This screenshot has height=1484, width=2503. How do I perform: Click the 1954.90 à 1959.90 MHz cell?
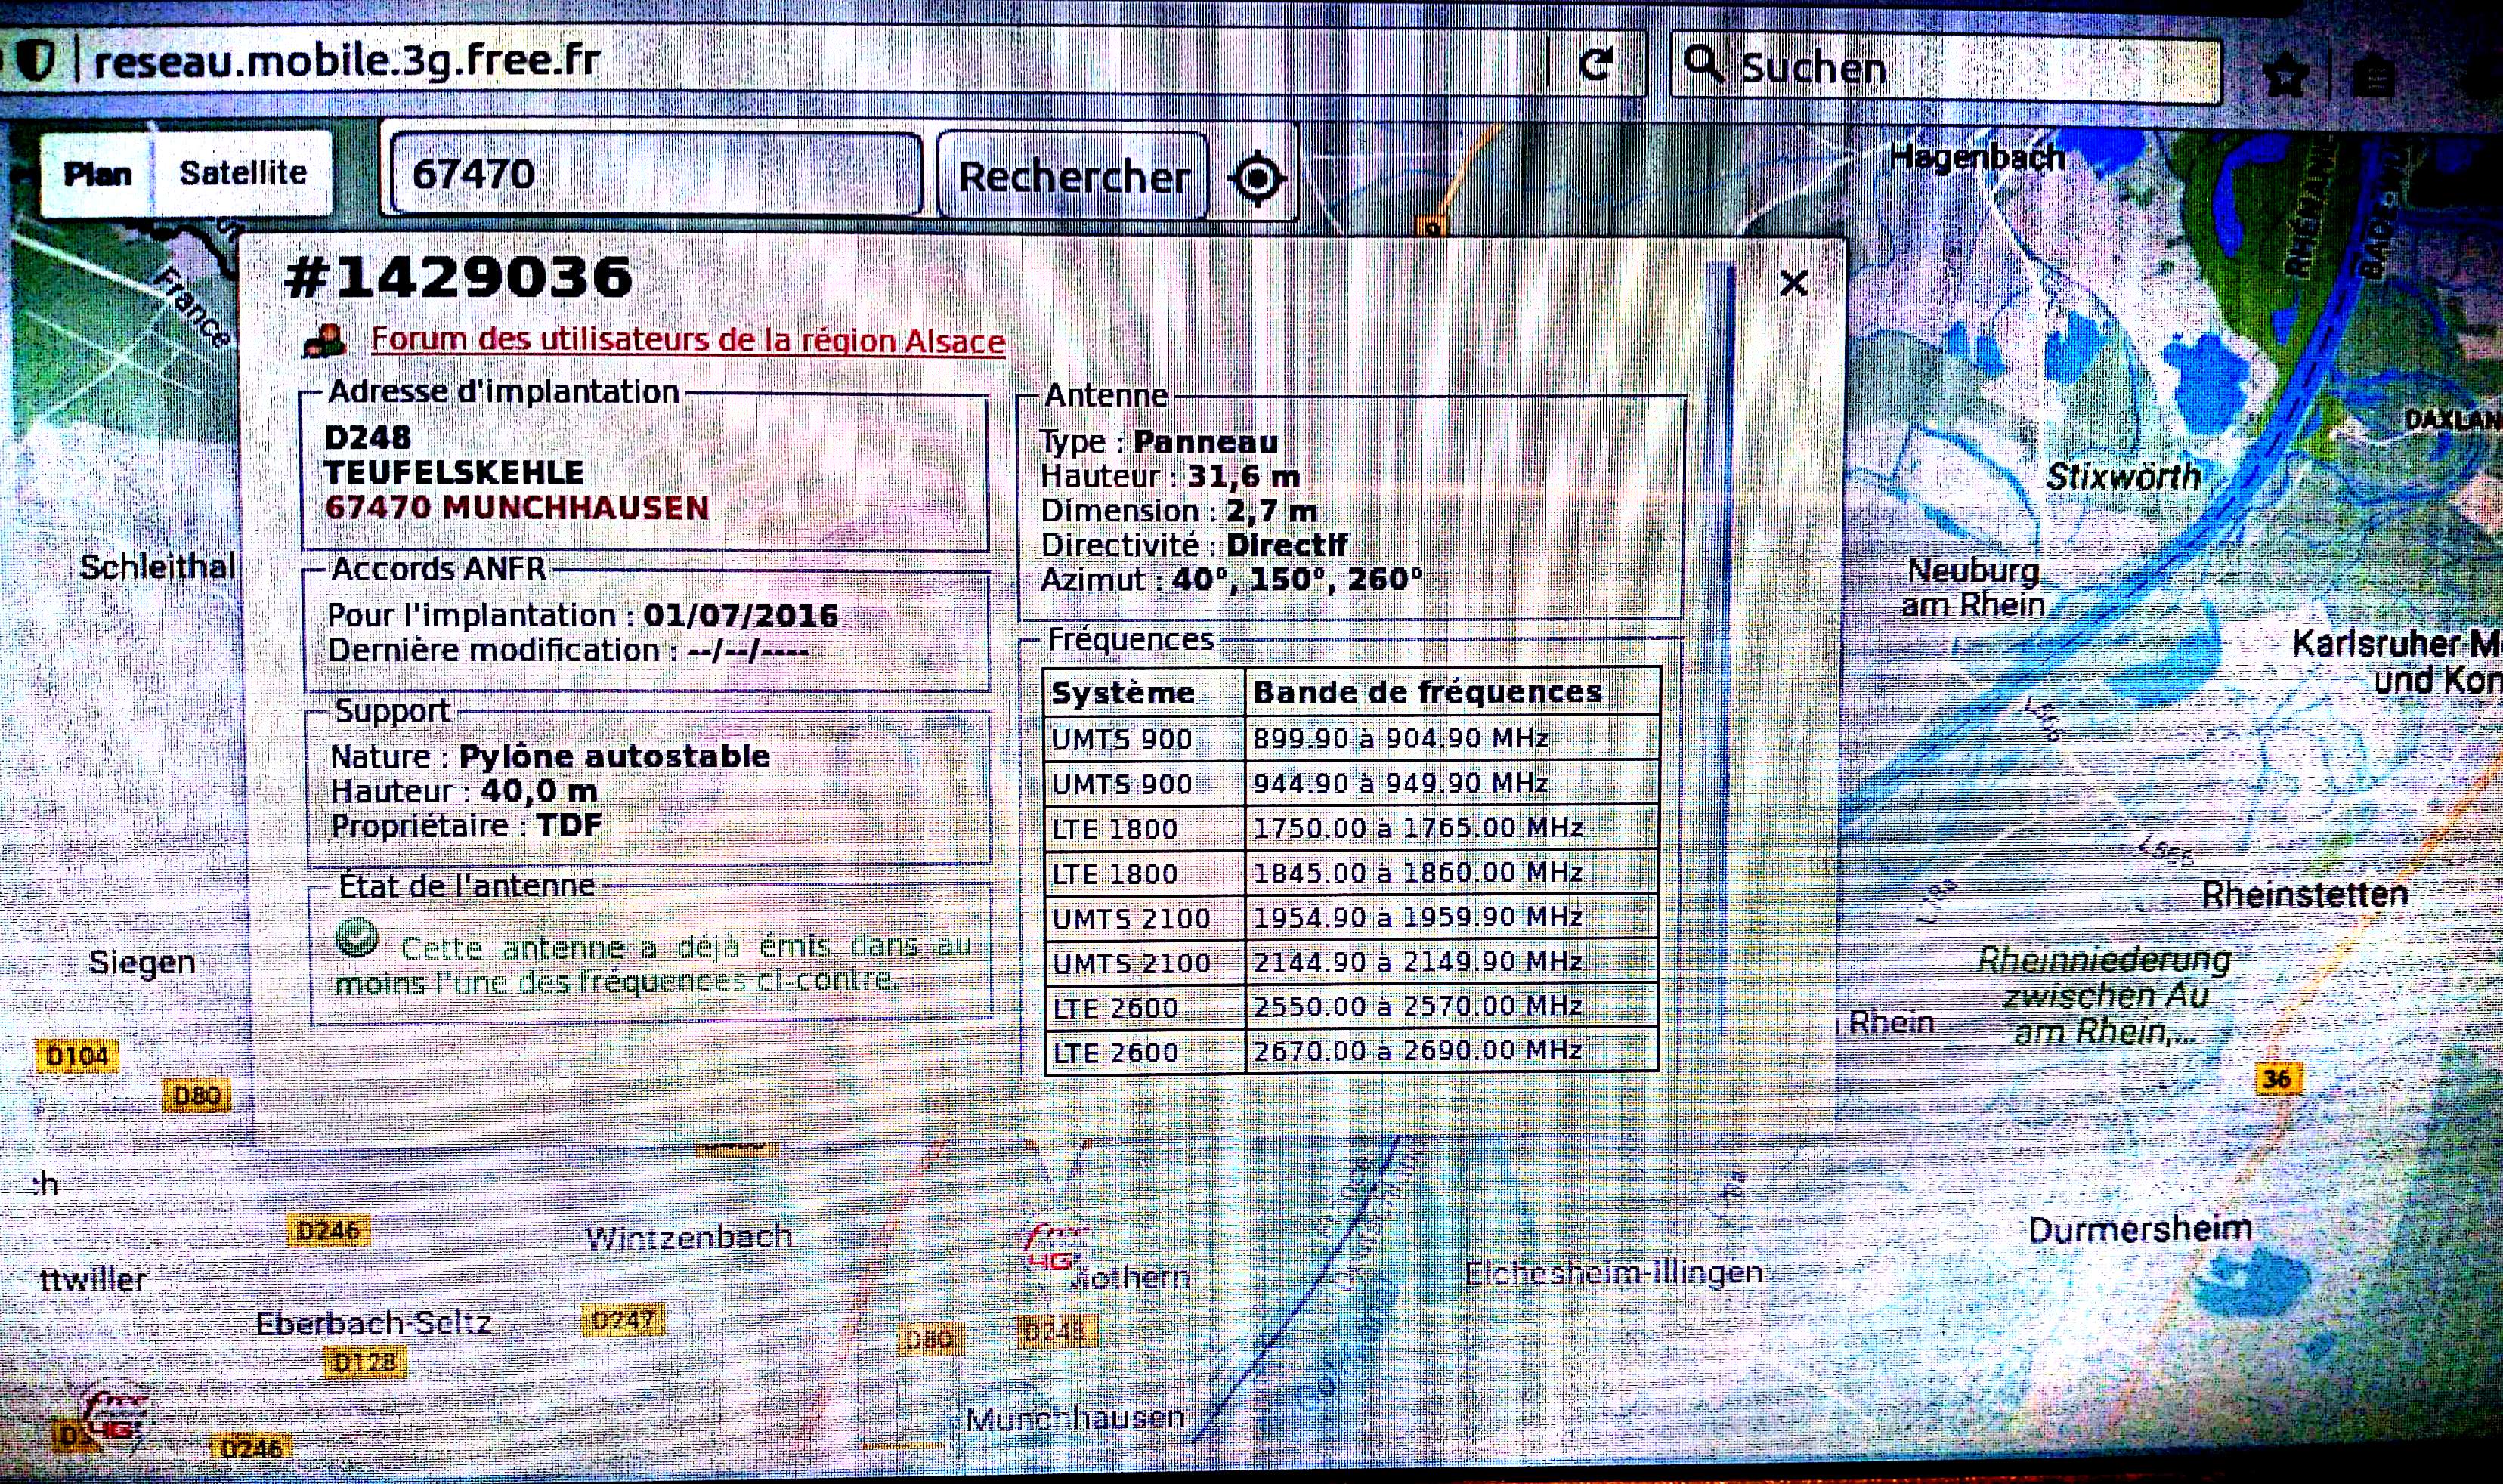pos(1452,917)
